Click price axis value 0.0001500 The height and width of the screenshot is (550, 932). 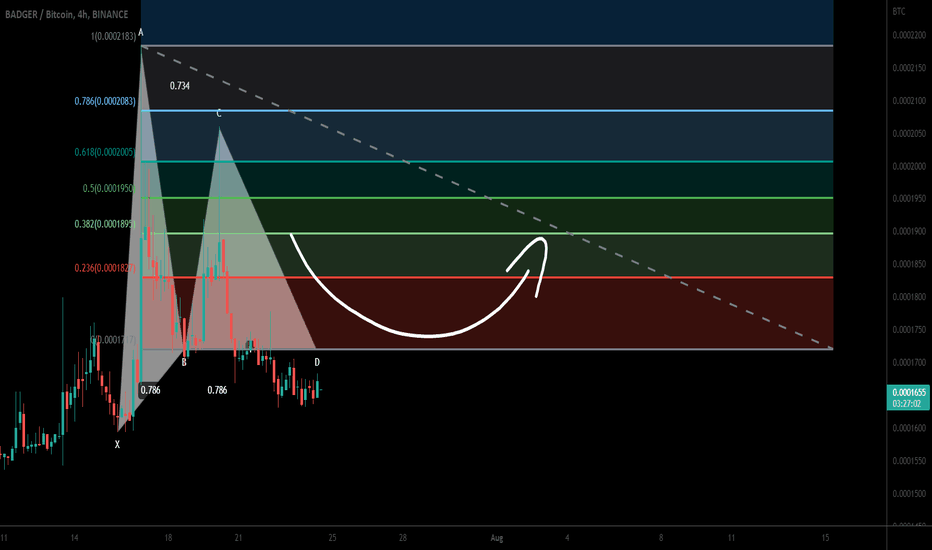(909, 494)
